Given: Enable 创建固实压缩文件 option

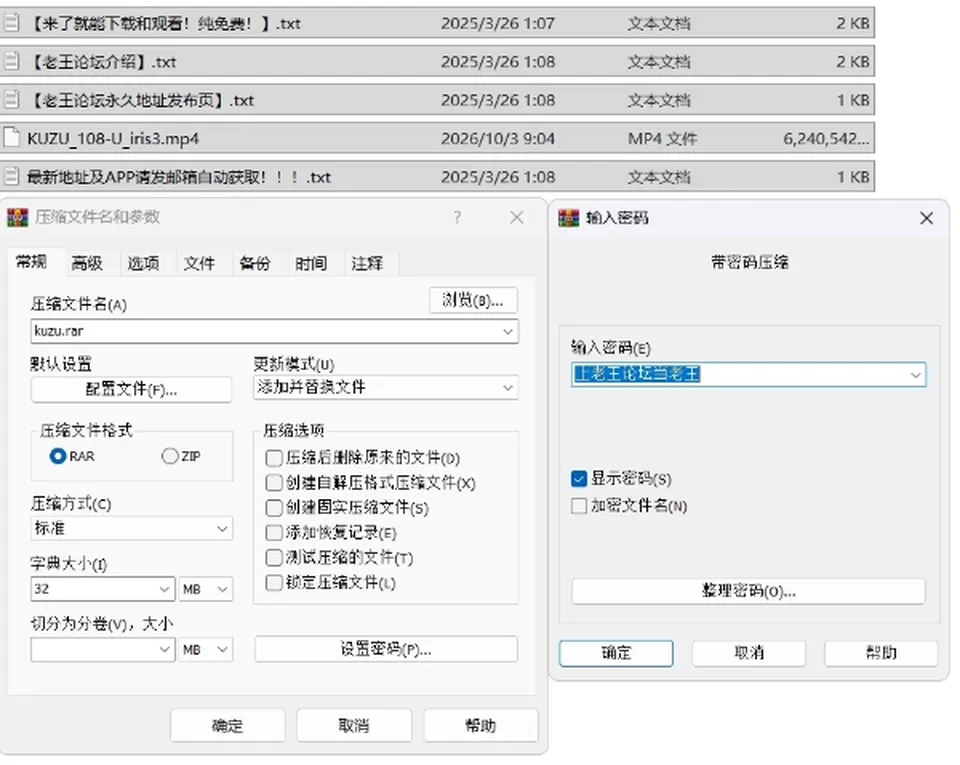Looking at the screenshot, I should [x=274, y=507].
